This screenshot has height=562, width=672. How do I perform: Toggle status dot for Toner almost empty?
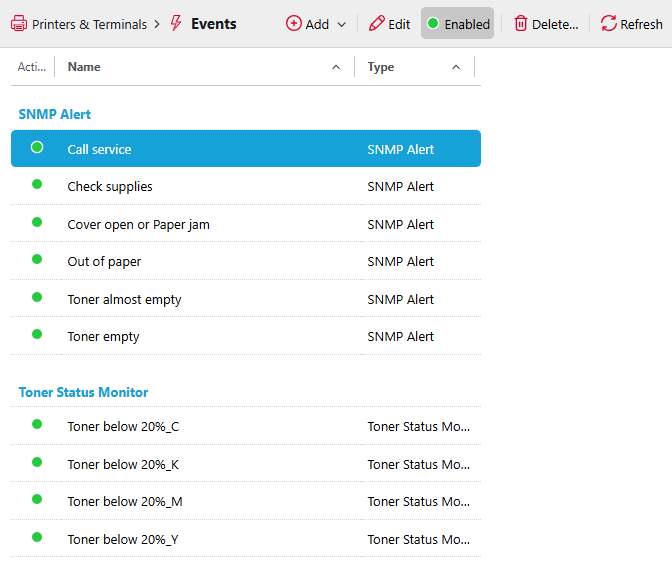click(37, 297)
